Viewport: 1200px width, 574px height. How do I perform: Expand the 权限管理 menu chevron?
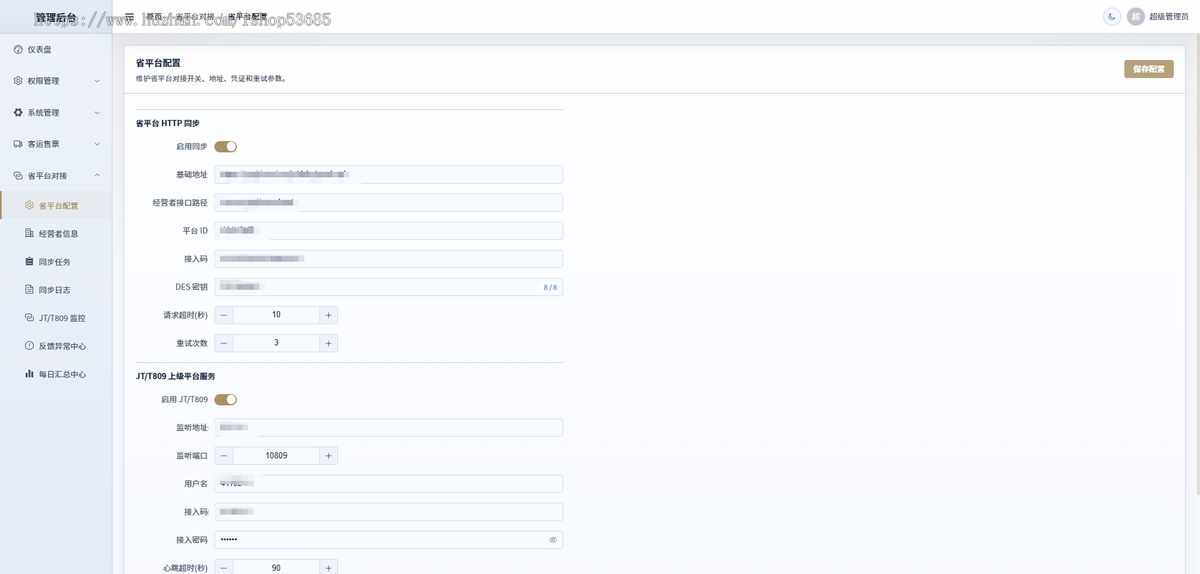97,81
